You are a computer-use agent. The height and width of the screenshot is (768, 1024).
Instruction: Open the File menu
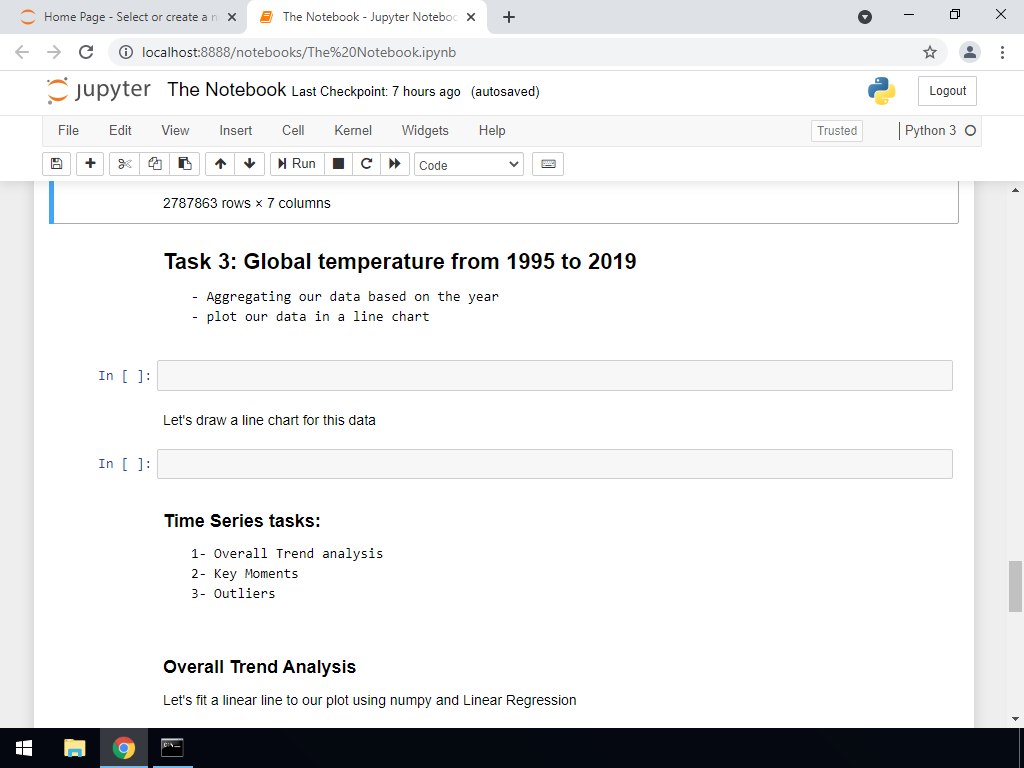(x=69, y=131)
